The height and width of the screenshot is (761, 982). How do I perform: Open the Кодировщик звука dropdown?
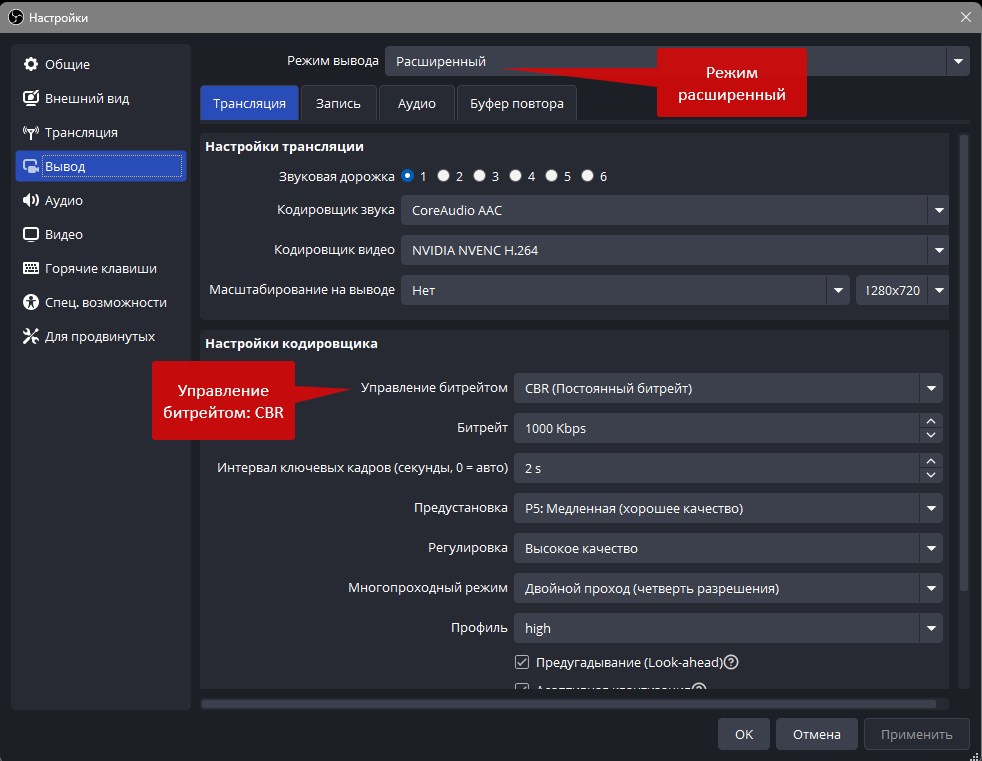[x=674, y=210]
